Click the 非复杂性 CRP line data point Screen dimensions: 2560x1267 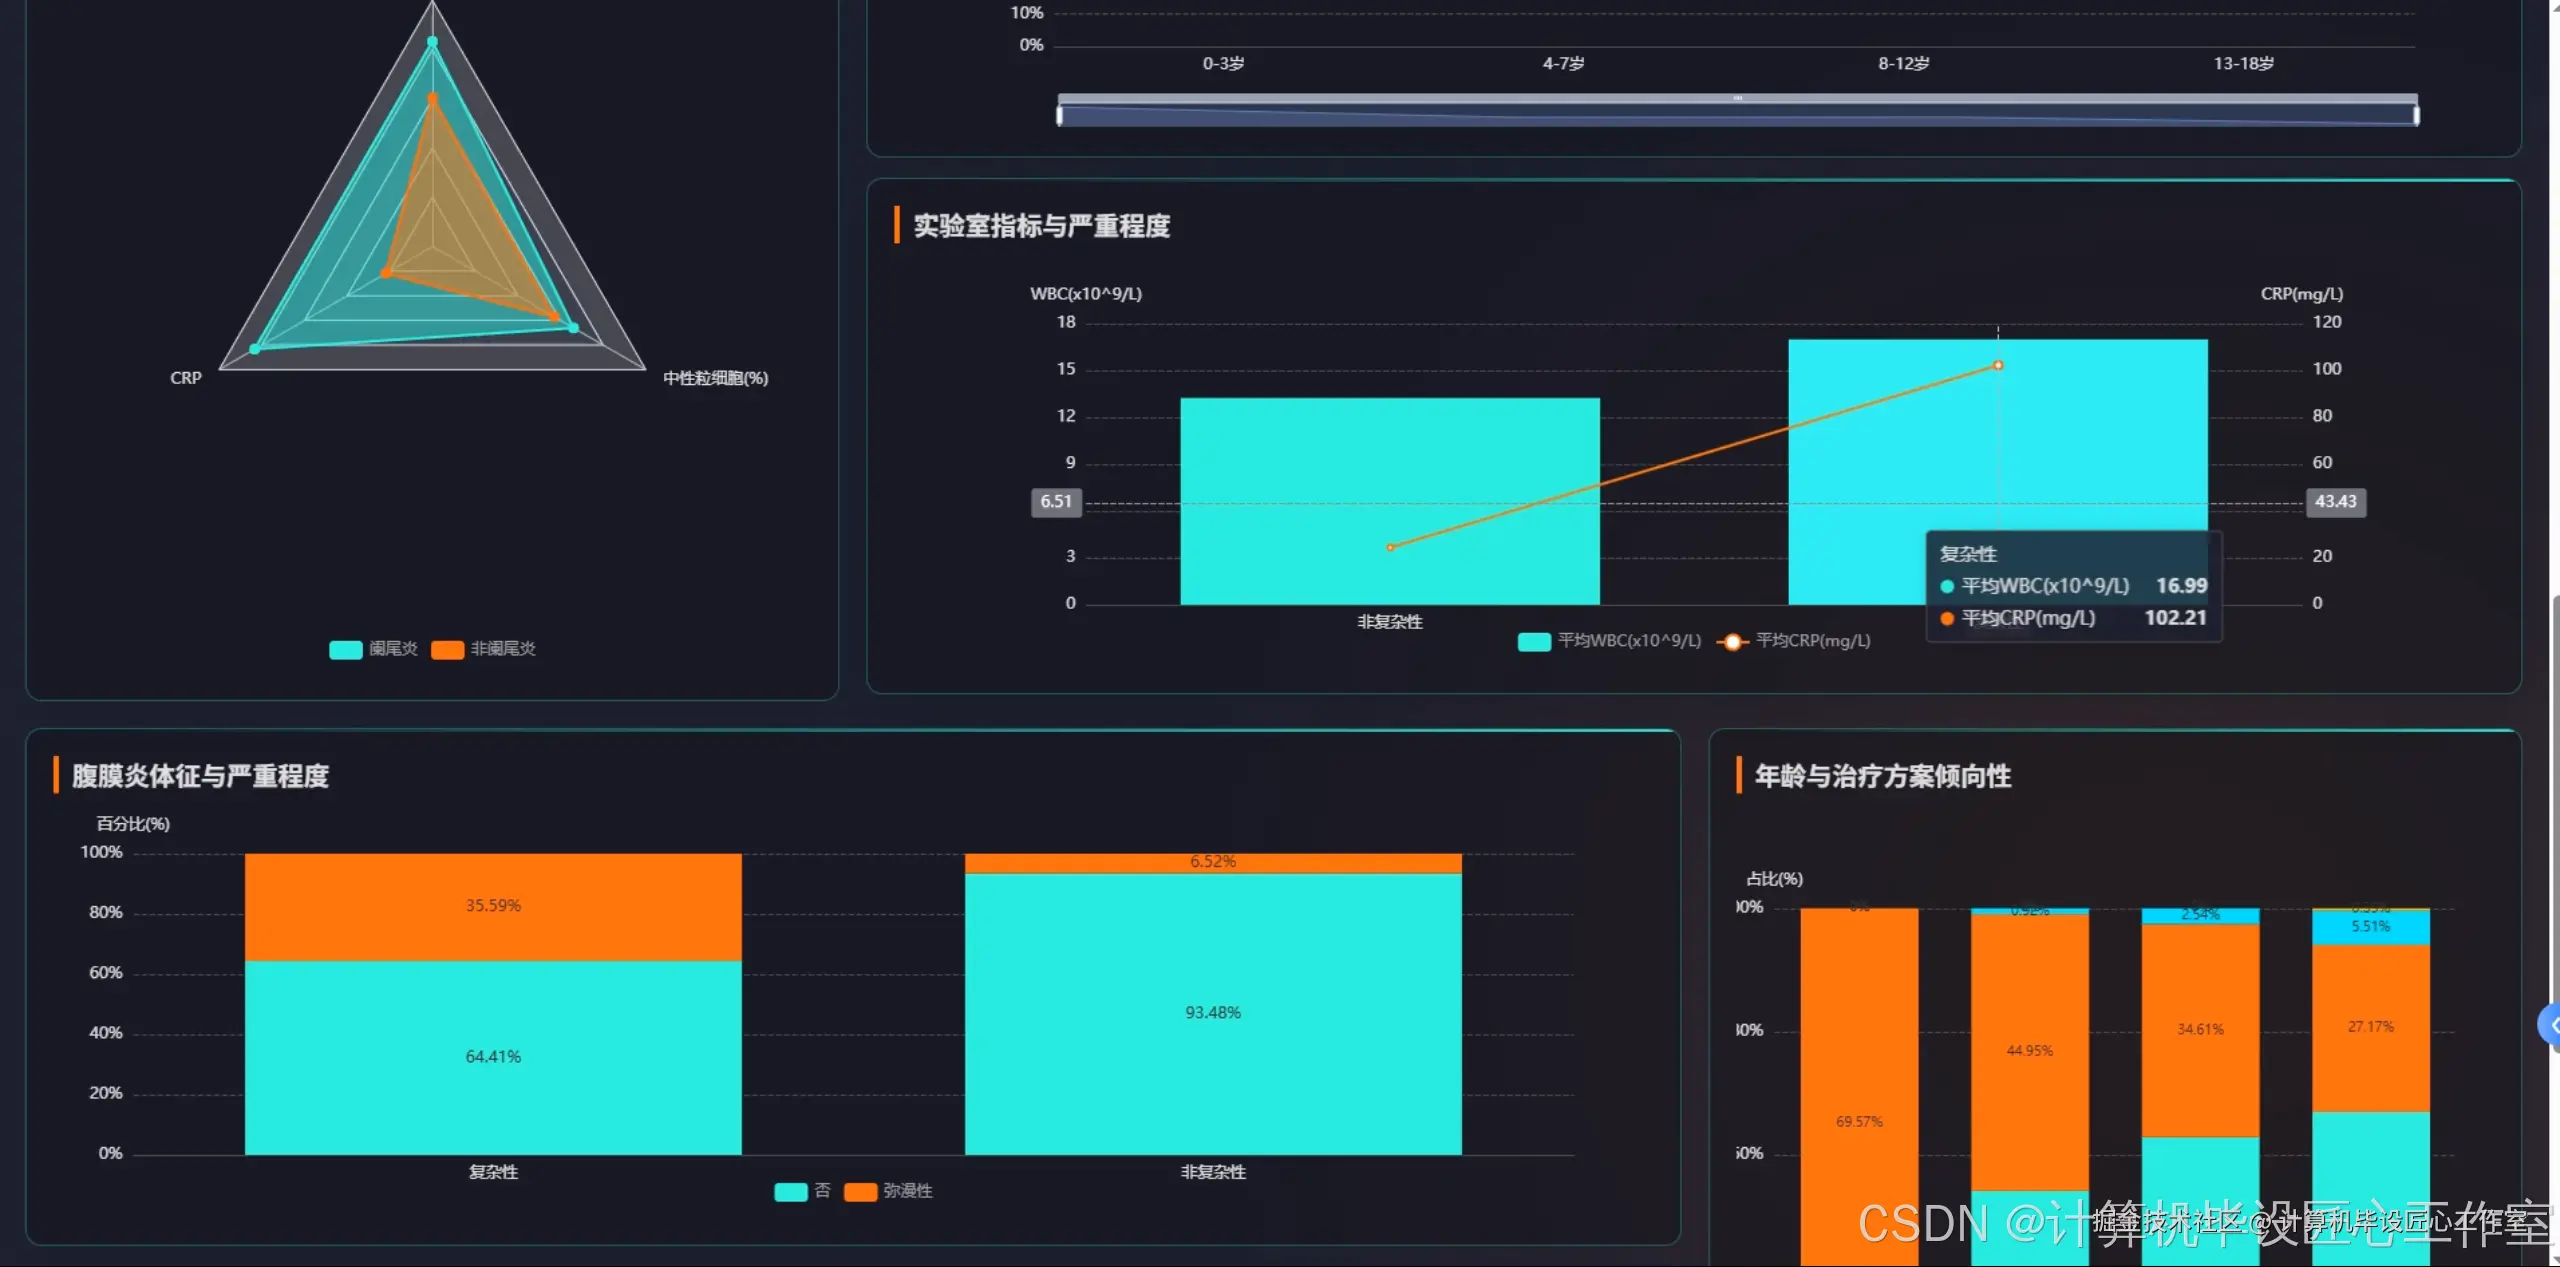click(1390, 547)
